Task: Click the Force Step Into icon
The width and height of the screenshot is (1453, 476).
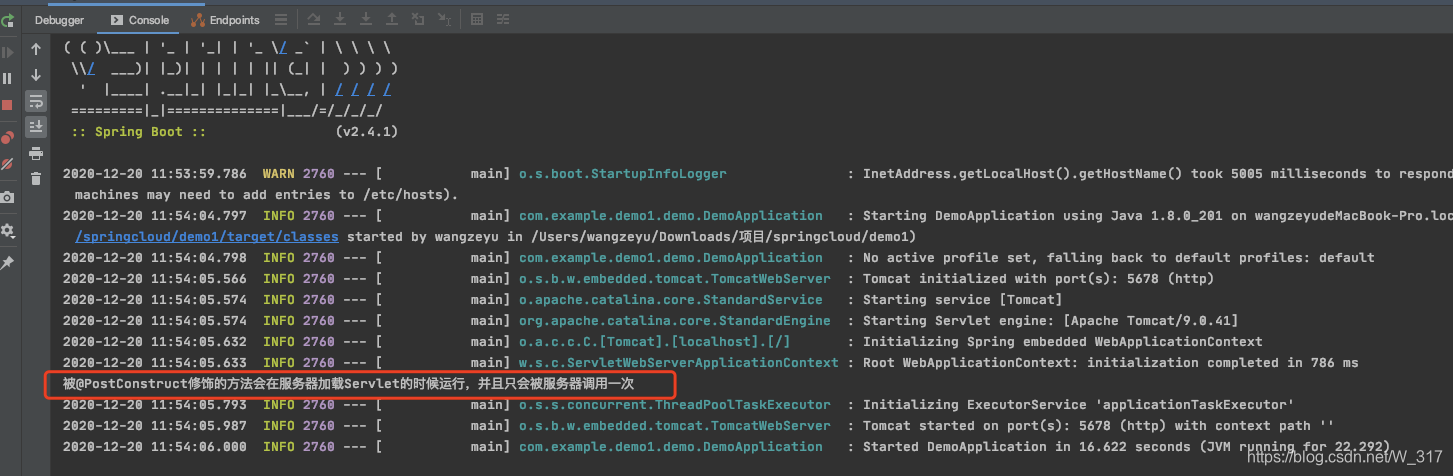Action: click(366, 20)
